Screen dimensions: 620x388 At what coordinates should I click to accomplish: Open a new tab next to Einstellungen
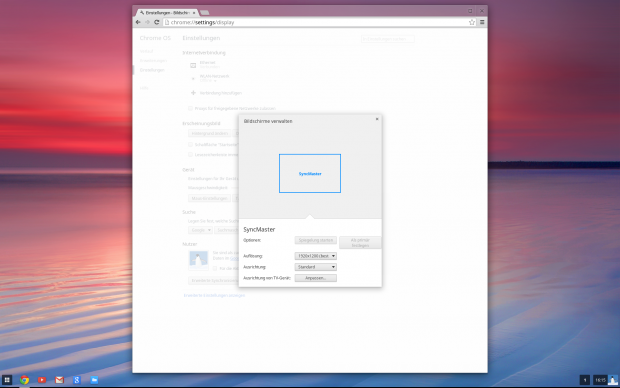[x=205, y=13]
